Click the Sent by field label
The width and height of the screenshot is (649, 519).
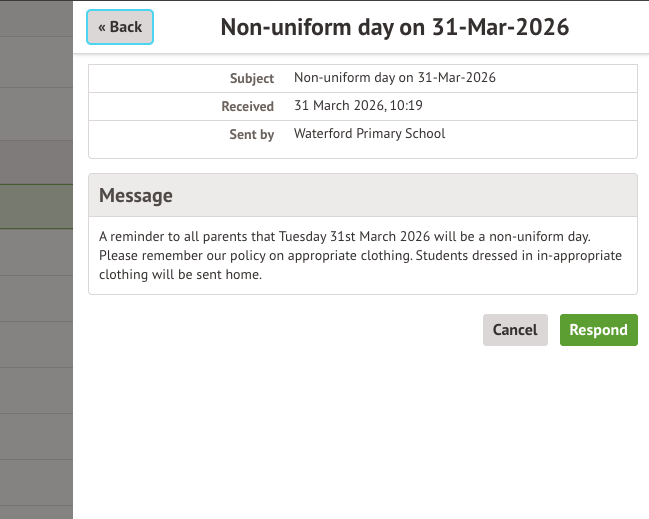(251, 134)
